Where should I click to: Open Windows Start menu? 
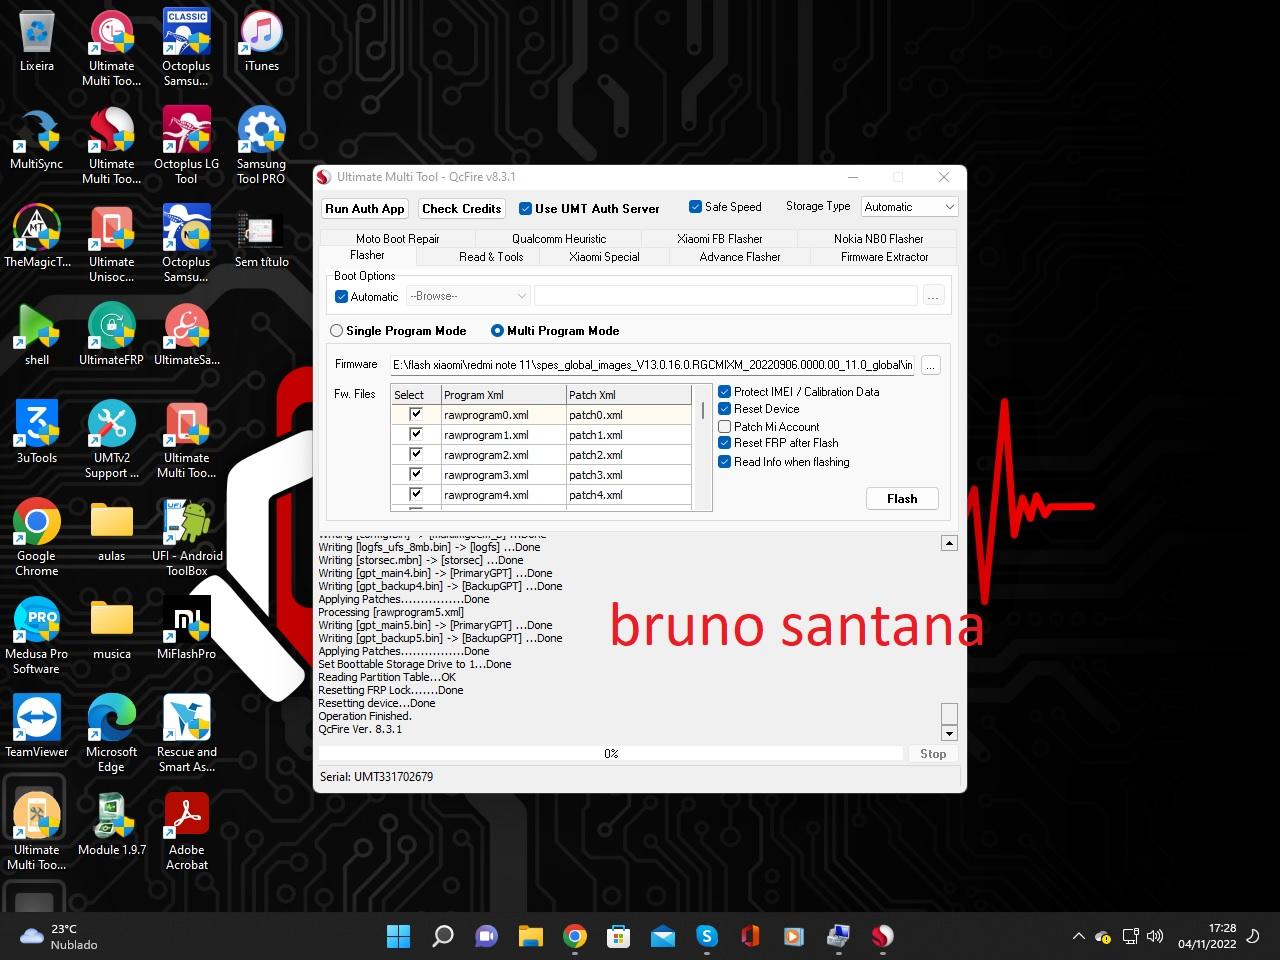point(398,936)
